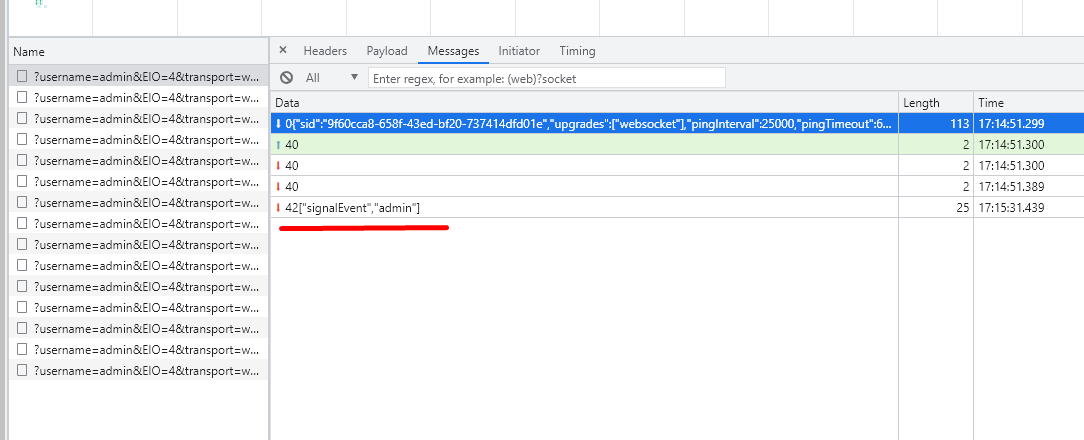The width and height of the screenshot is (1084, 440).
Task: View the Initiator tab
Action: point(519,51)
